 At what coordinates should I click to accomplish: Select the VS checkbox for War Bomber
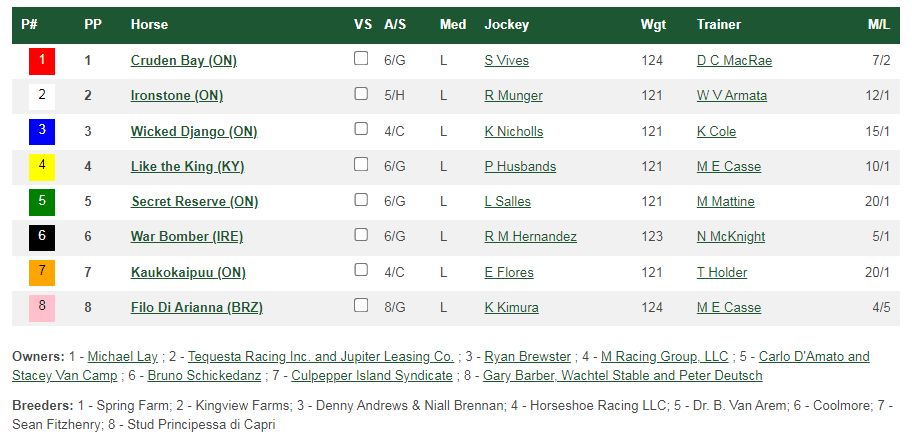pos(361,234)
